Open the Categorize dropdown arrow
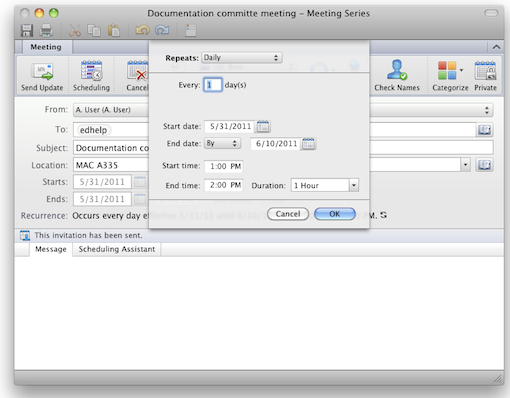 point(461,70)
